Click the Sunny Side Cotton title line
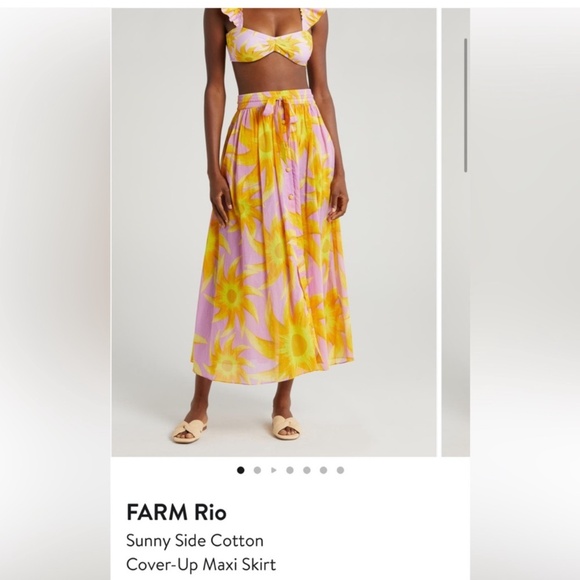 click(x=195, y=541)
